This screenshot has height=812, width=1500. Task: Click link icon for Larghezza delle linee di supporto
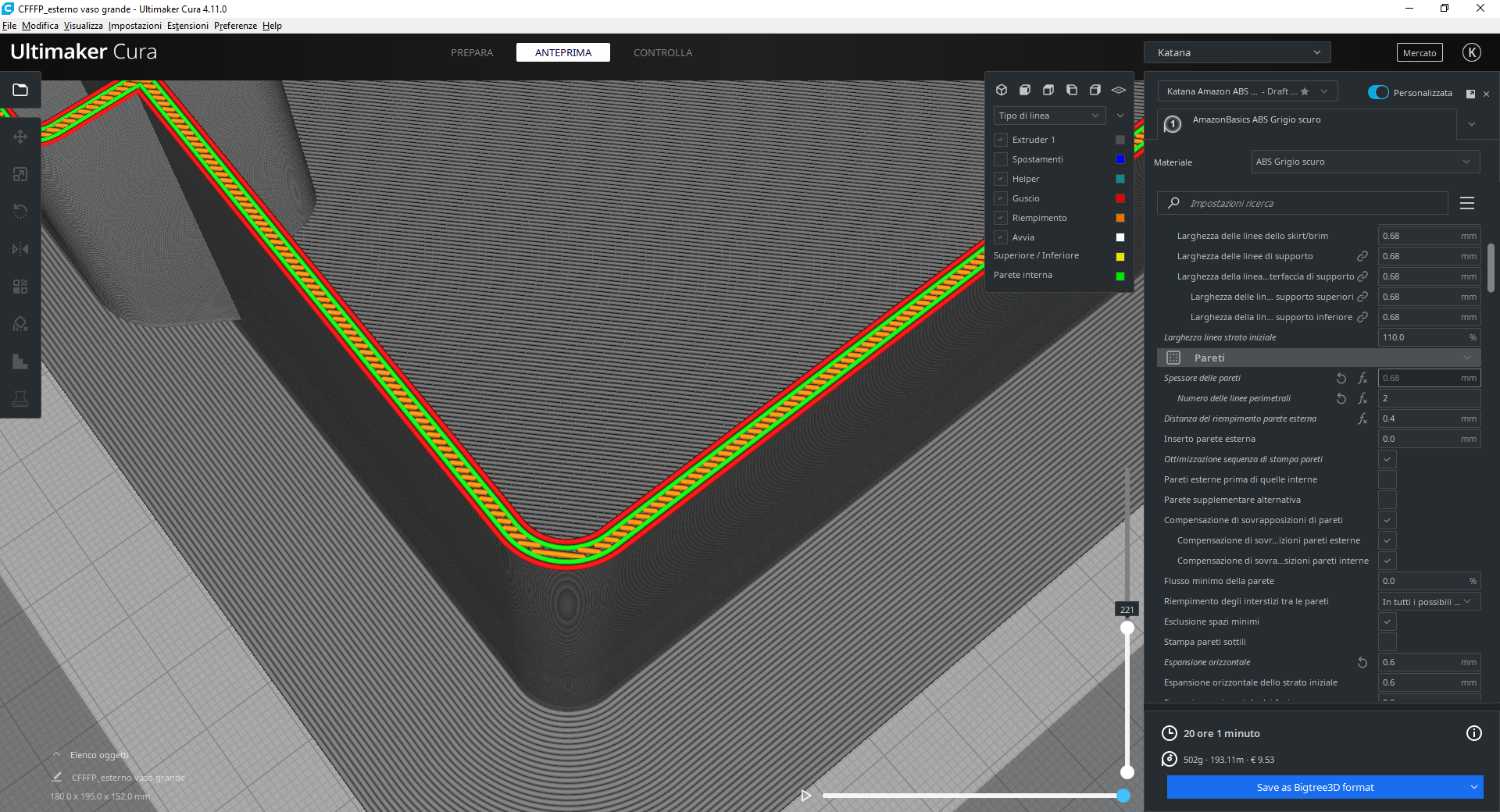coord(1362,256)
